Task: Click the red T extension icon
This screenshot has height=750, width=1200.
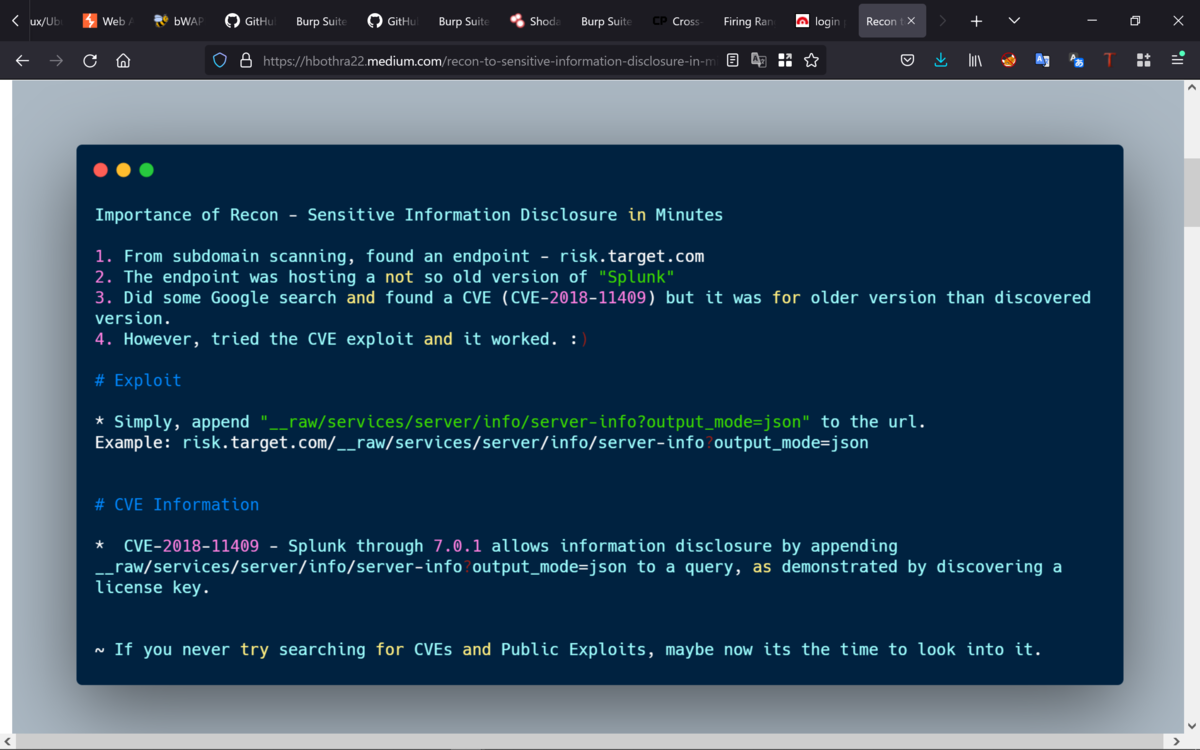Action: pos(1109,61)
